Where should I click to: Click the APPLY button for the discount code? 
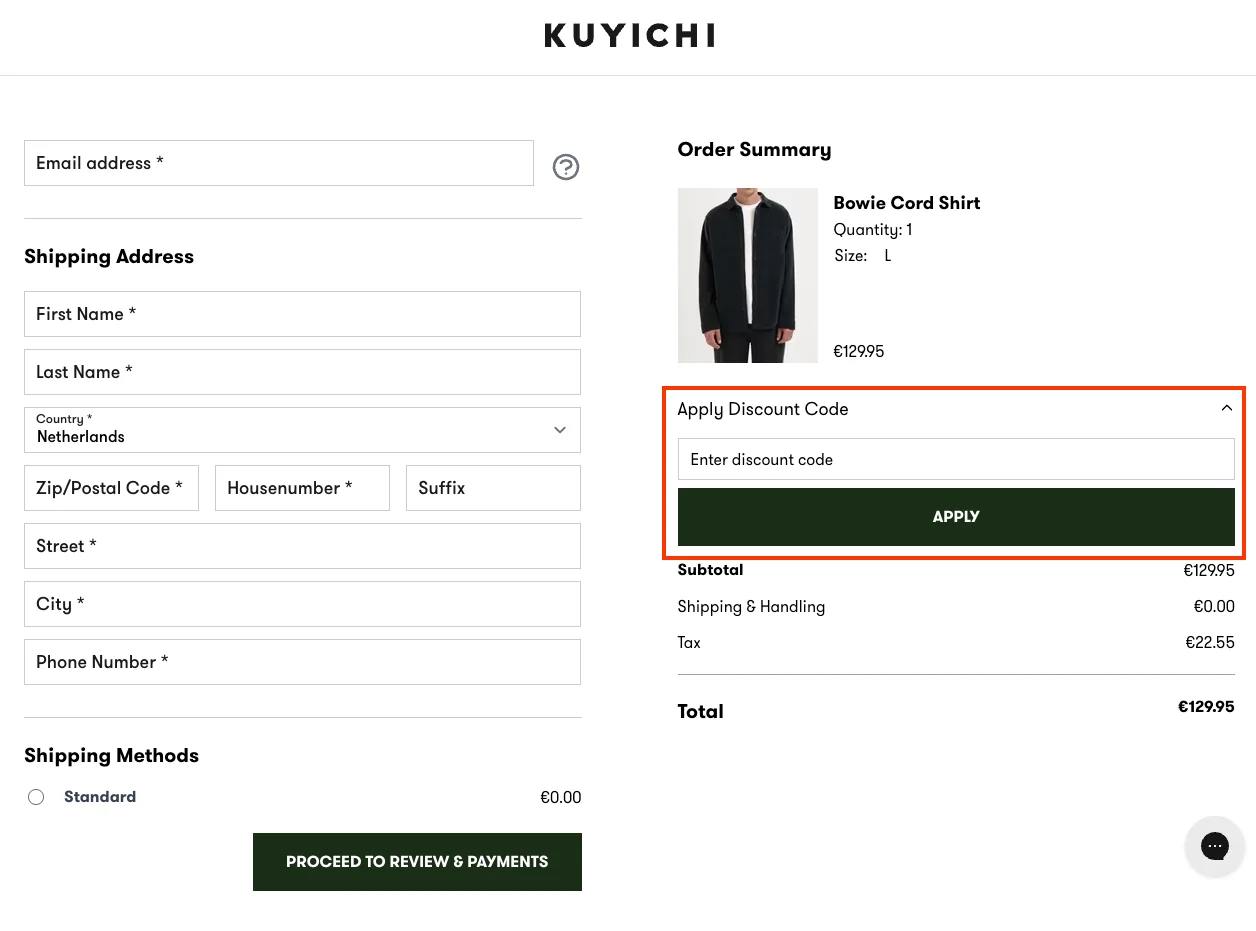pos(955,516)
